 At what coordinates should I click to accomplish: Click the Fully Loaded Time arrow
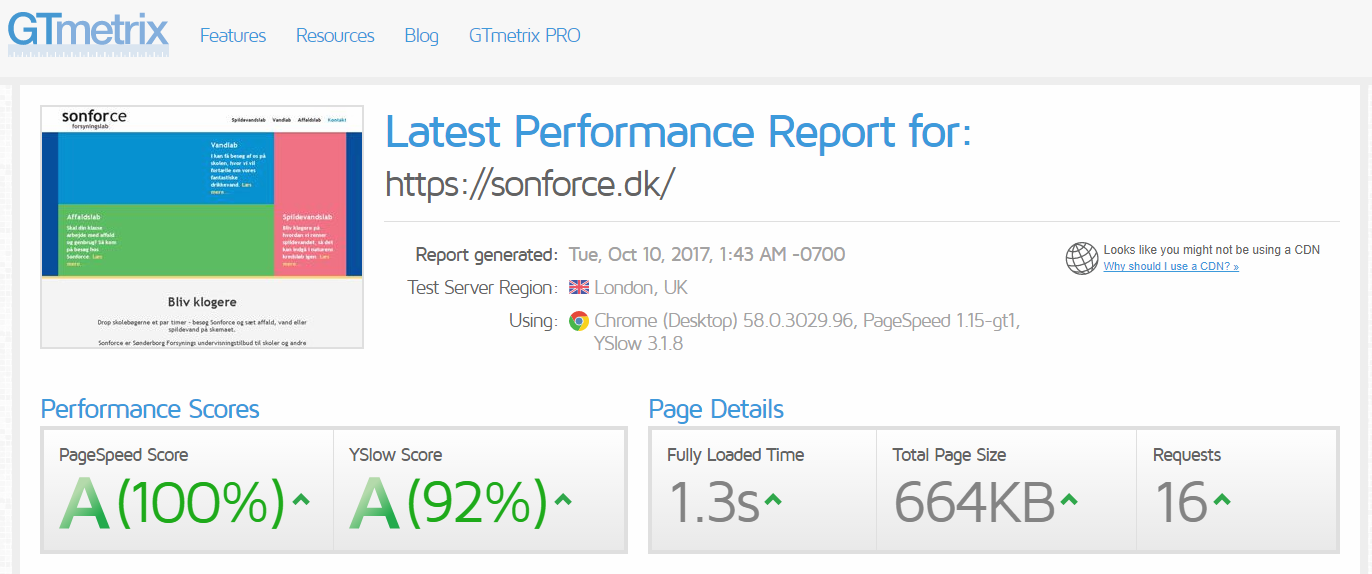[x=773, y=499]
